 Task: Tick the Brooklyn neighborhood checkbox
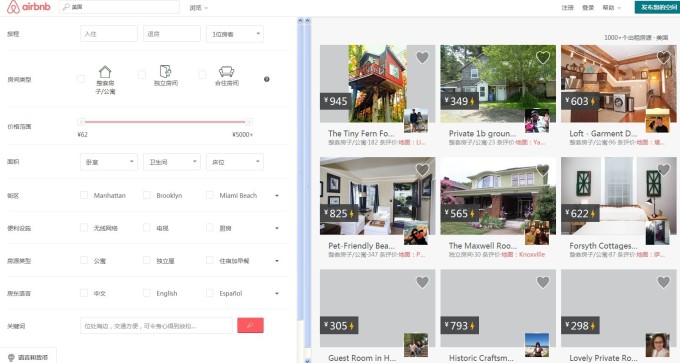pos(147,195)
